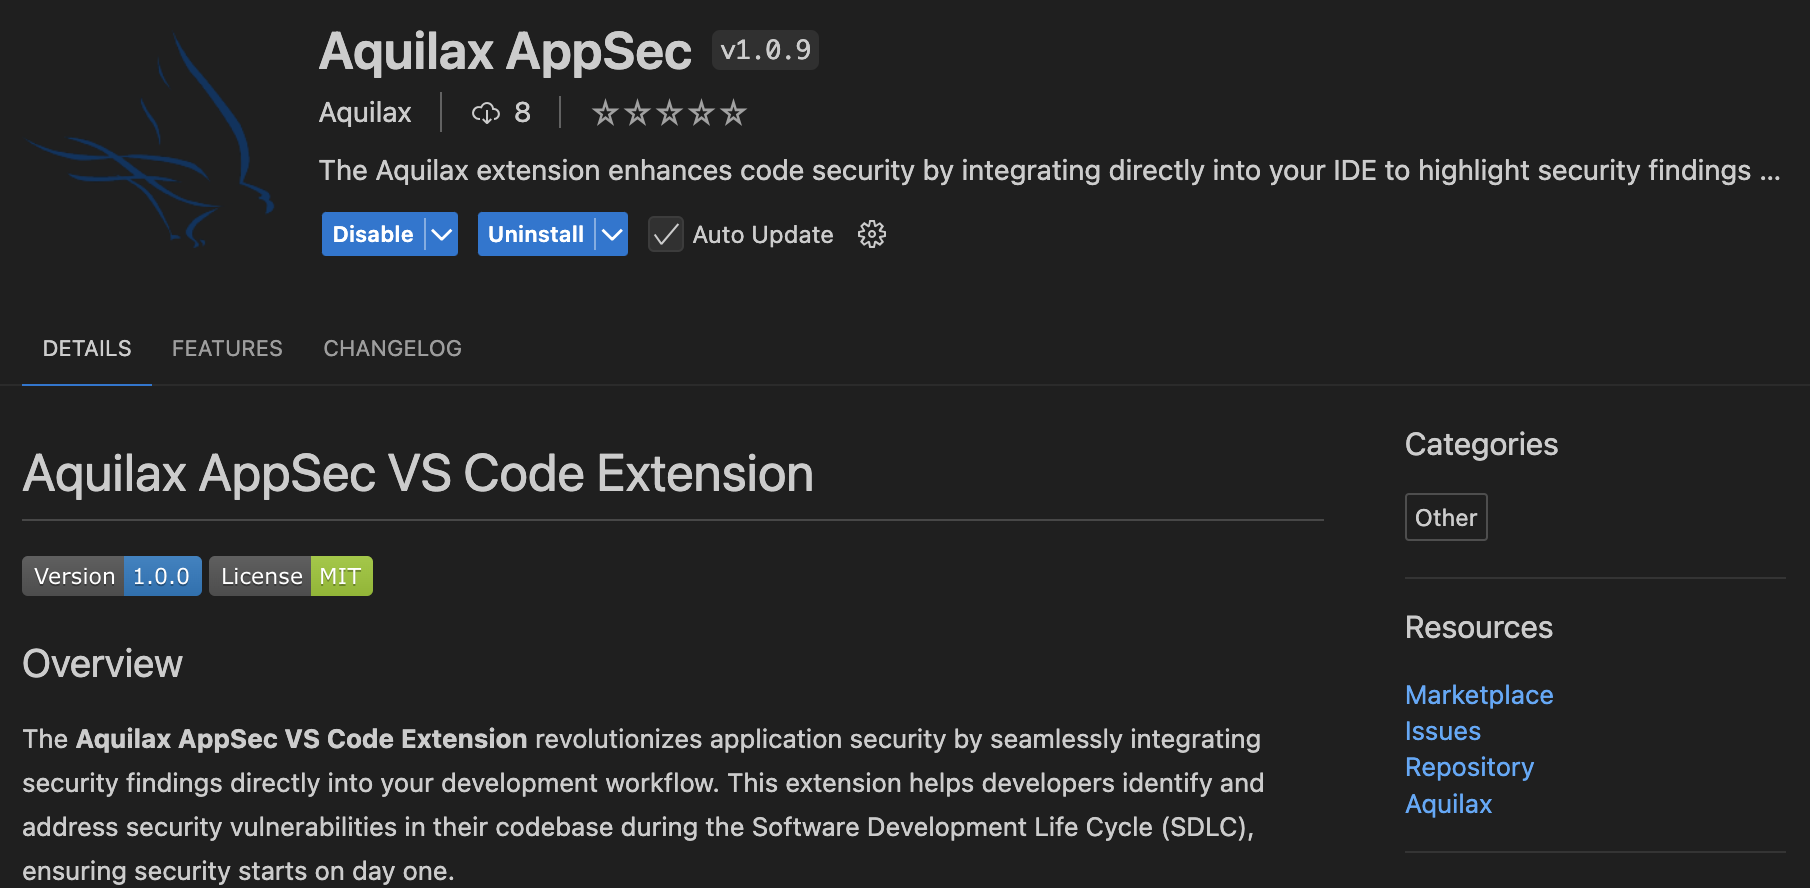Open the extension settings gear menu
Viewport: 1810px width, 888px height.
point(871,234)
